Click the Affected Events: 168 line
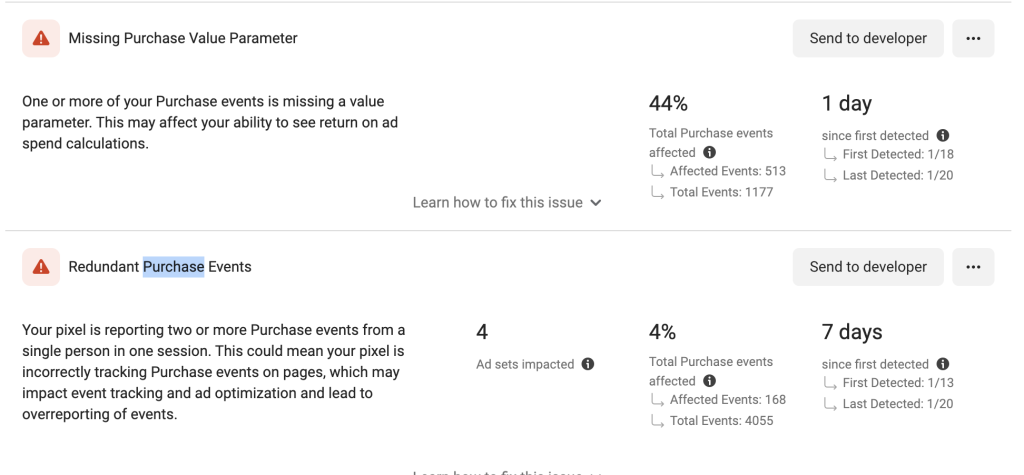1024x475 pixels. coord(727,400)
